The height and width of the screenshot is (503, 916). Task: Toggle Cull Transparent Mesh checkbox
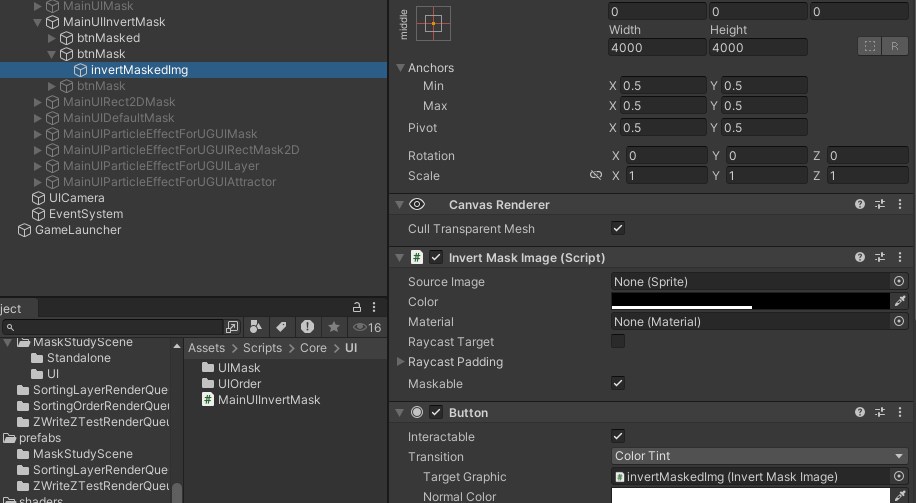tap(617, 228)
